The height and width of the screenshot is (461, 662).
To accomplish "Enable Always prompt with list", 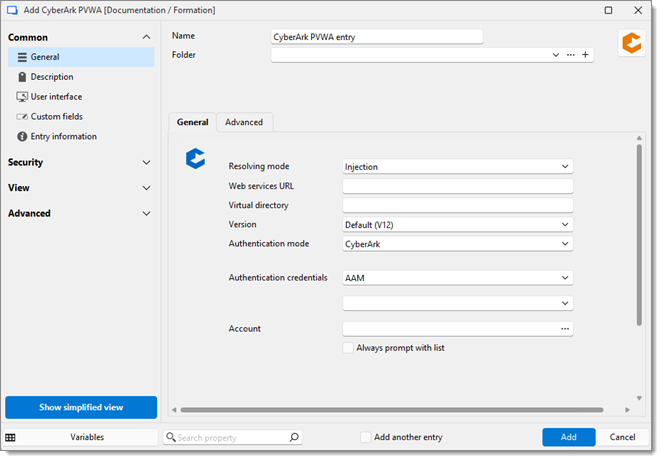I will tap(348, 348).
